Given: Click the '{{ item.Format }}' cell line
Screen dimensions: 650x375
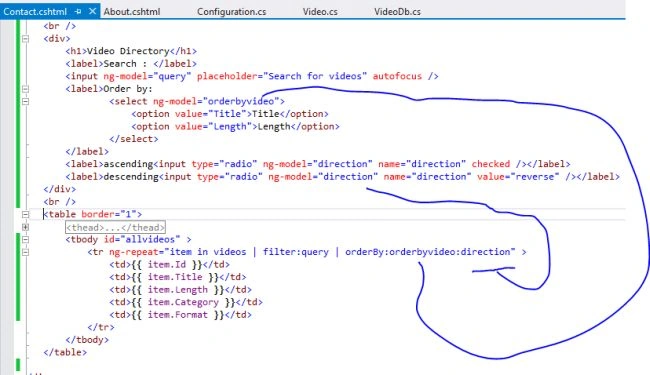Looking at the screenshot, I should pos(181,315).
